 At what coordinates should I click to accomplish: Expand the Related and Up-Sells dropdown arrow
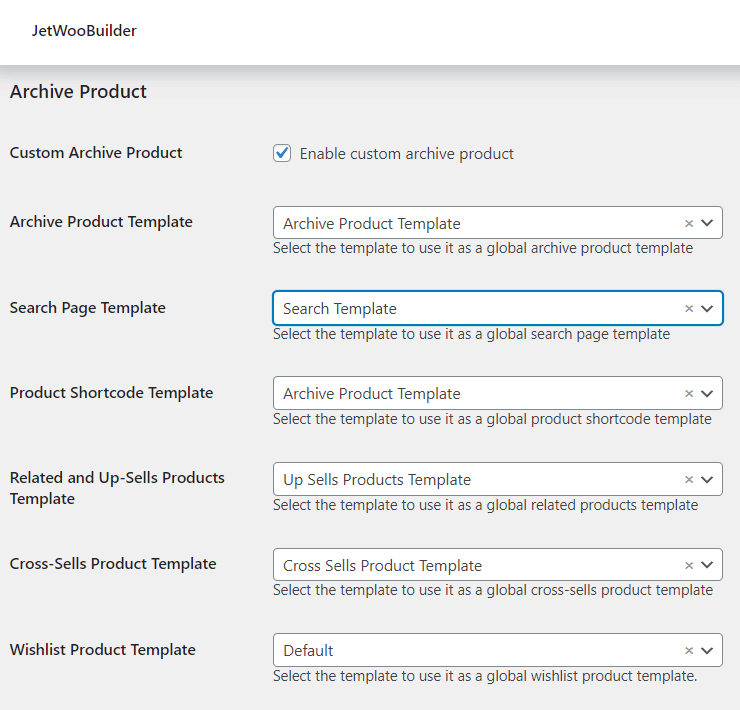tap(706, 480)
